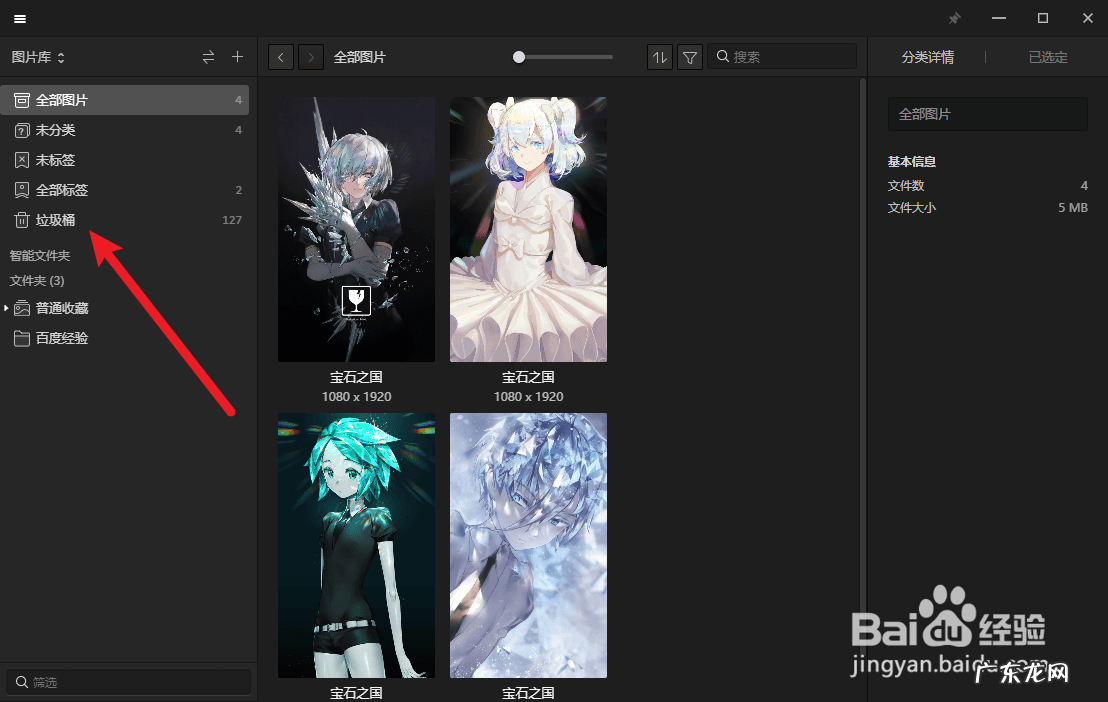Pin the window on top

click(x=954, y=19)
